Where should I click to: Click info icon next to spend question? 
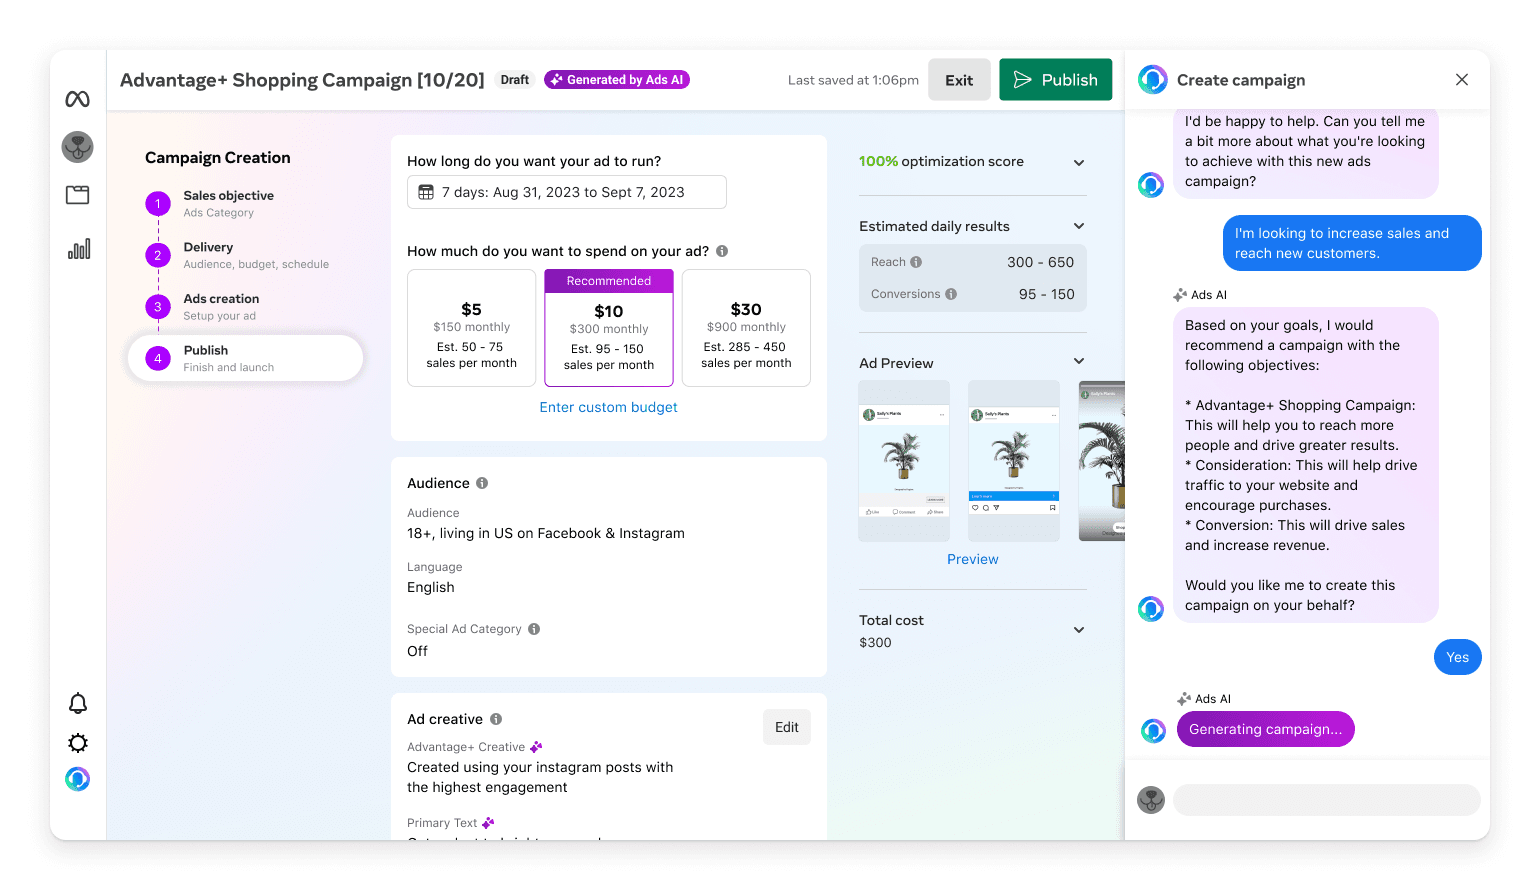click(722, 251)
